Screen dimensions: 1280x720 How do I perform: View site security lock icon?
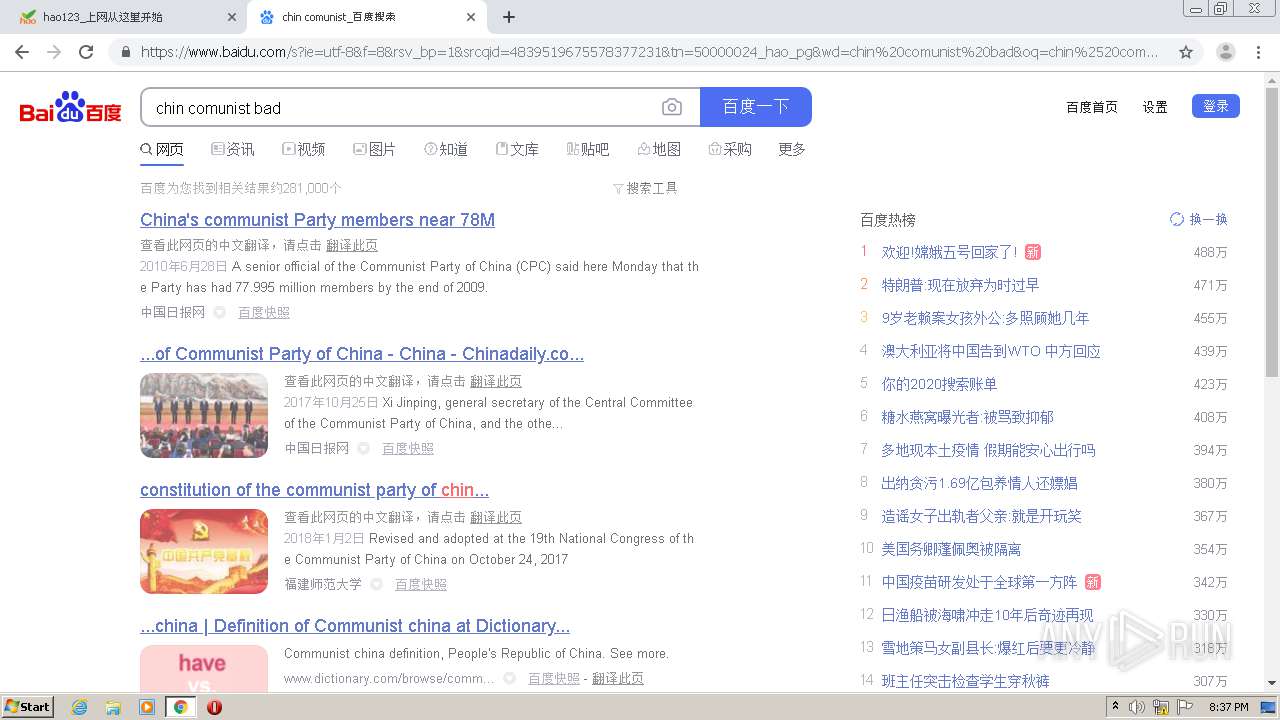pos(125,52)
